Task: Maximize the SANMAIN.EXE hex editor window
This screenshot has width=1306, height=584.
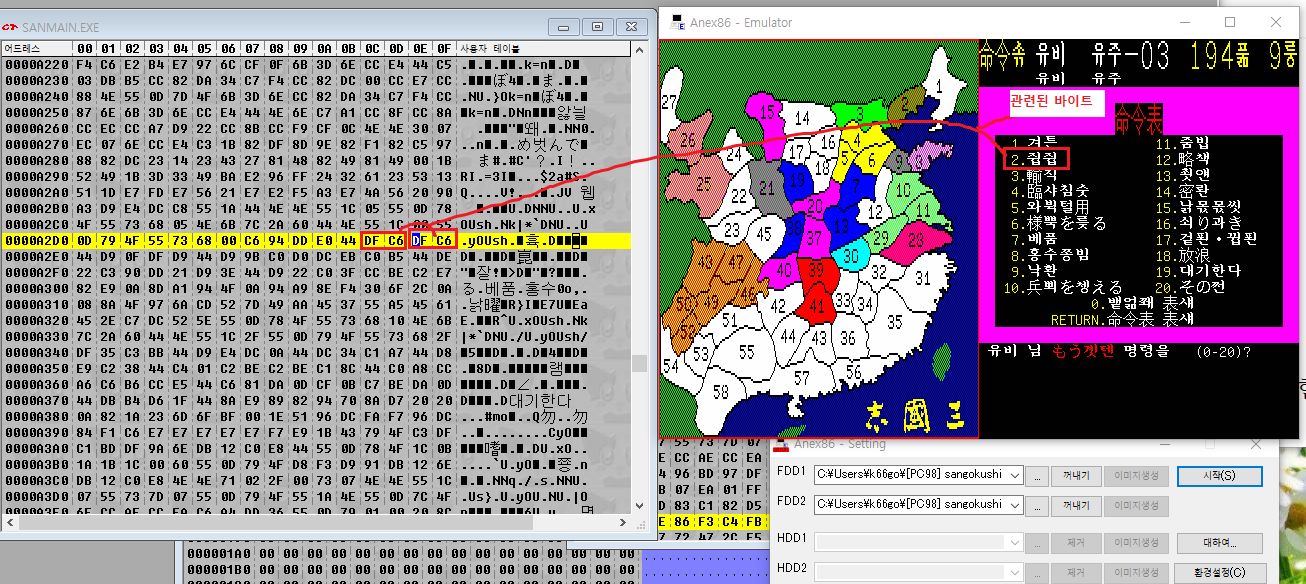Action: coord(597,27)
